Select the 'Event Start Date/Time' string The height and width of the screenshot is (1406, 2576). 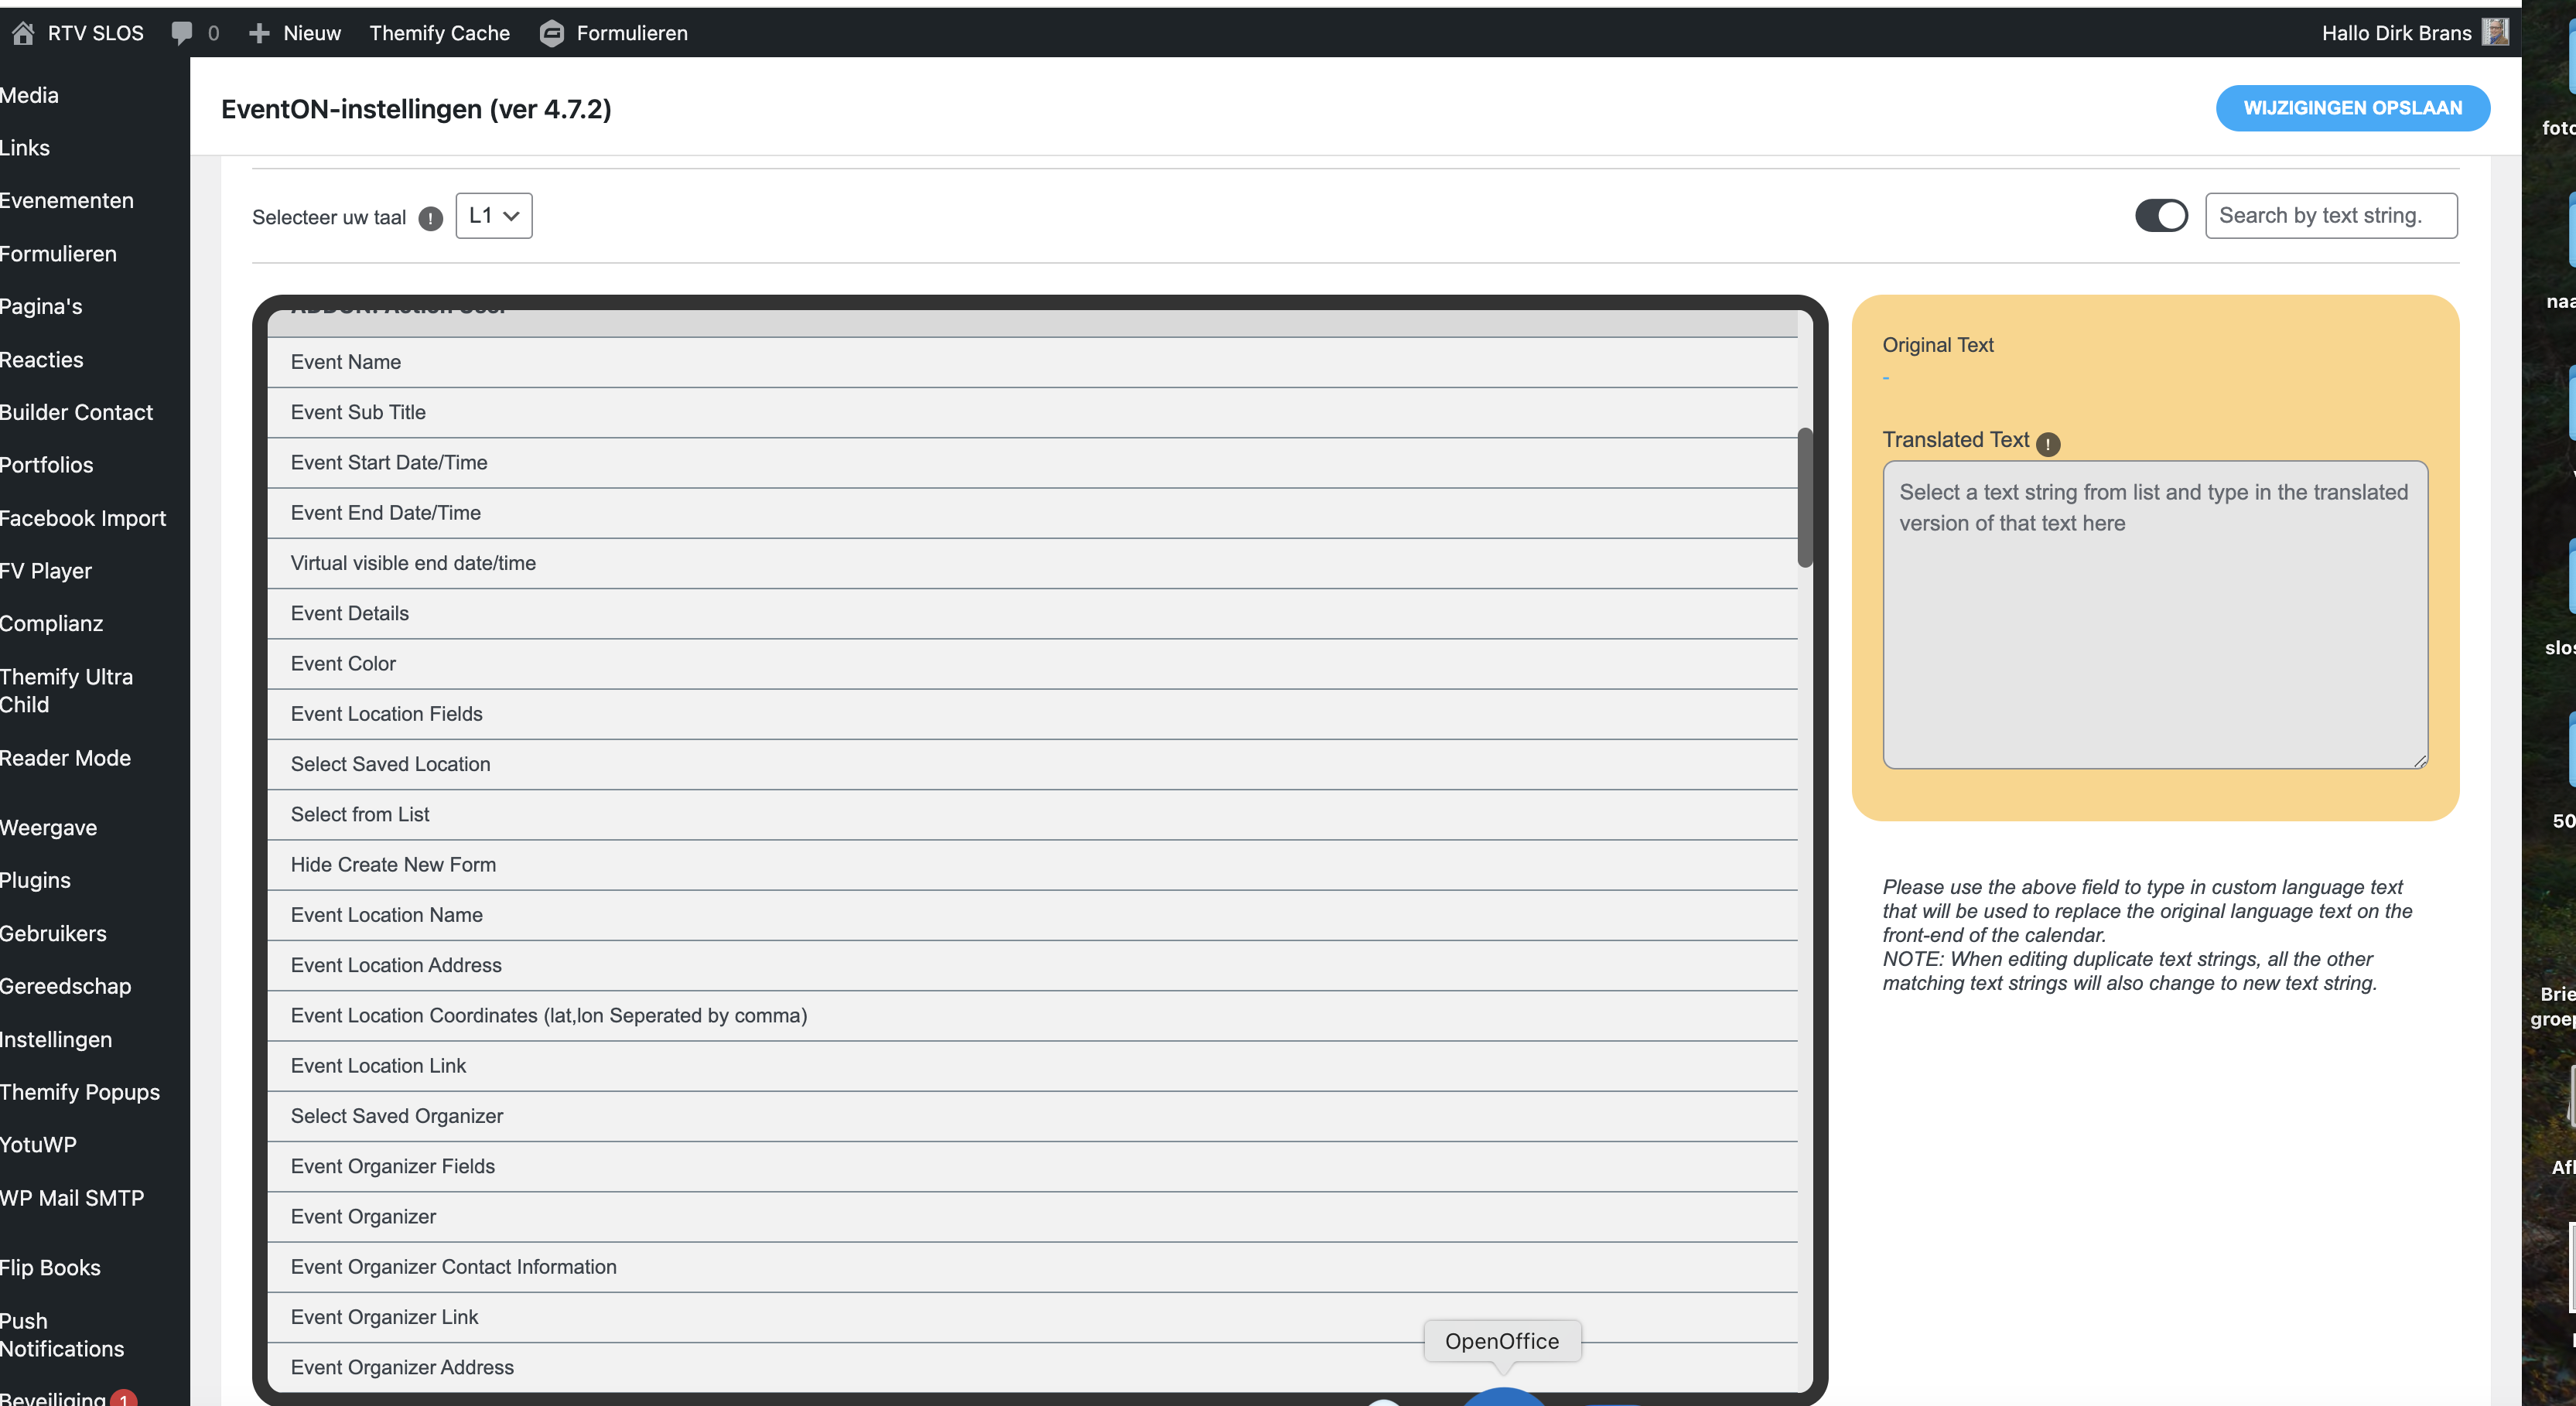pos(1032,463)
